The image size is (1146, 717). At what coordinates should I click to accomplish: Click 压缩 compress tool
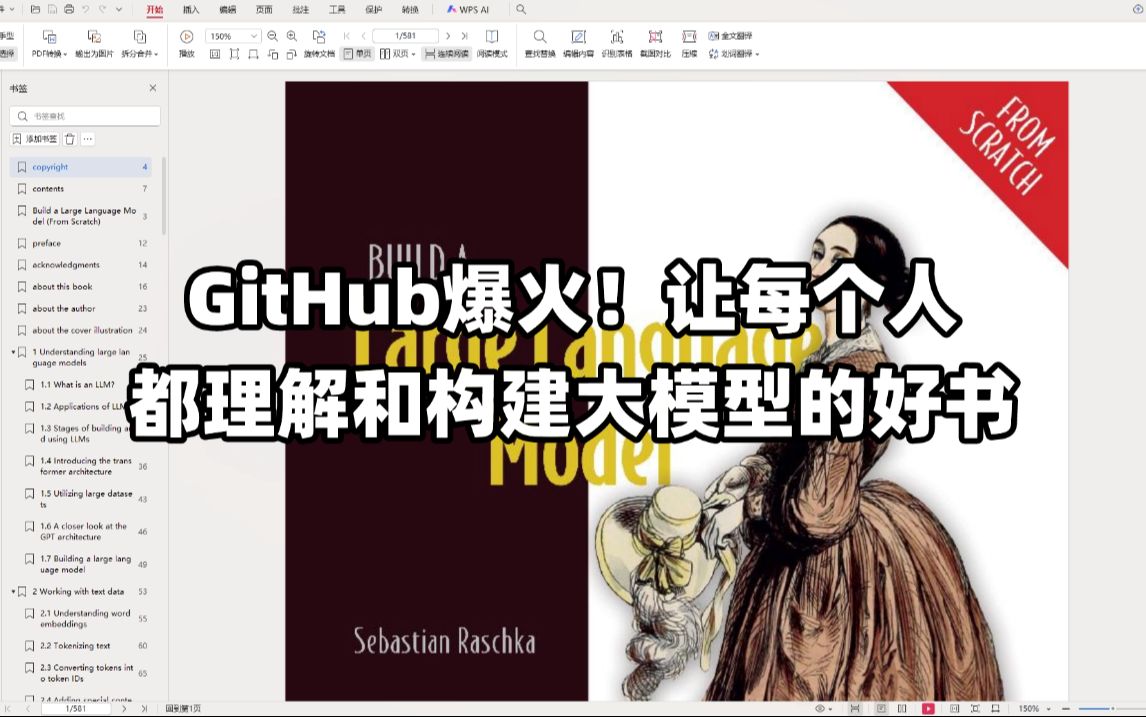point(689,44)
